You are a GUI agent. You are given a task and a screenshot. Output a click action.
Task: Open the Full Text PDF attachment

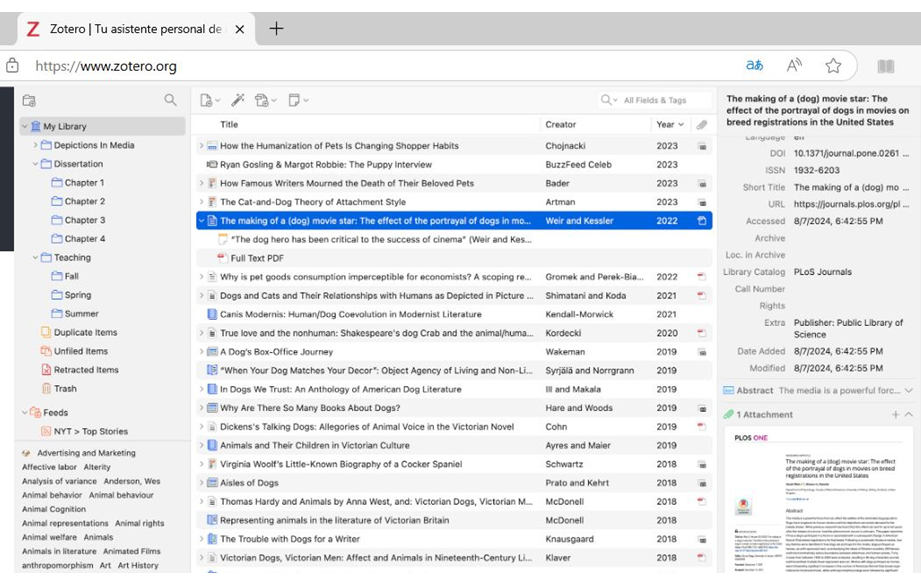click(x=257, y=258)
